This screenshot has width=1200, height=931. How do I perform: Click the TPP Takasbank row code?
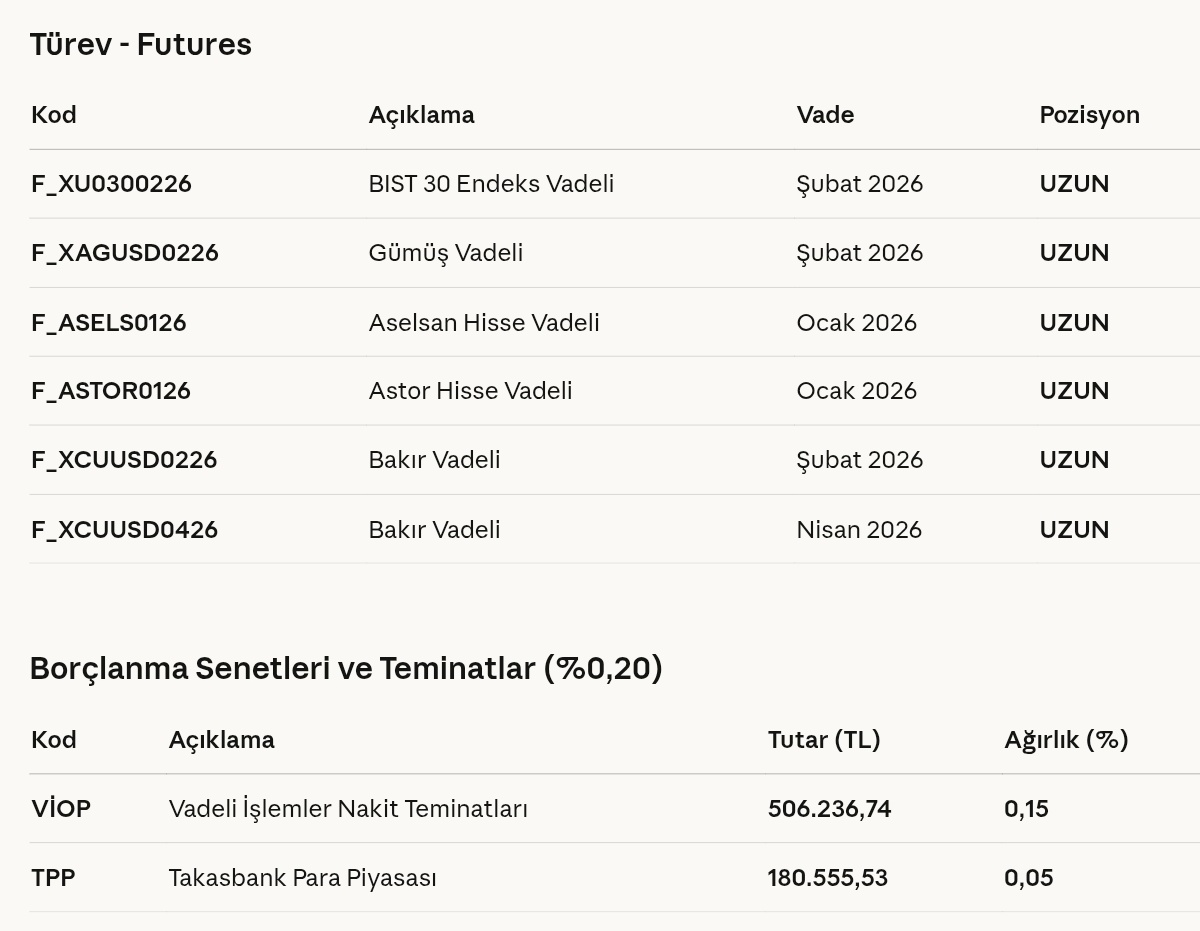pyautogui.click(x=53, y=878)
